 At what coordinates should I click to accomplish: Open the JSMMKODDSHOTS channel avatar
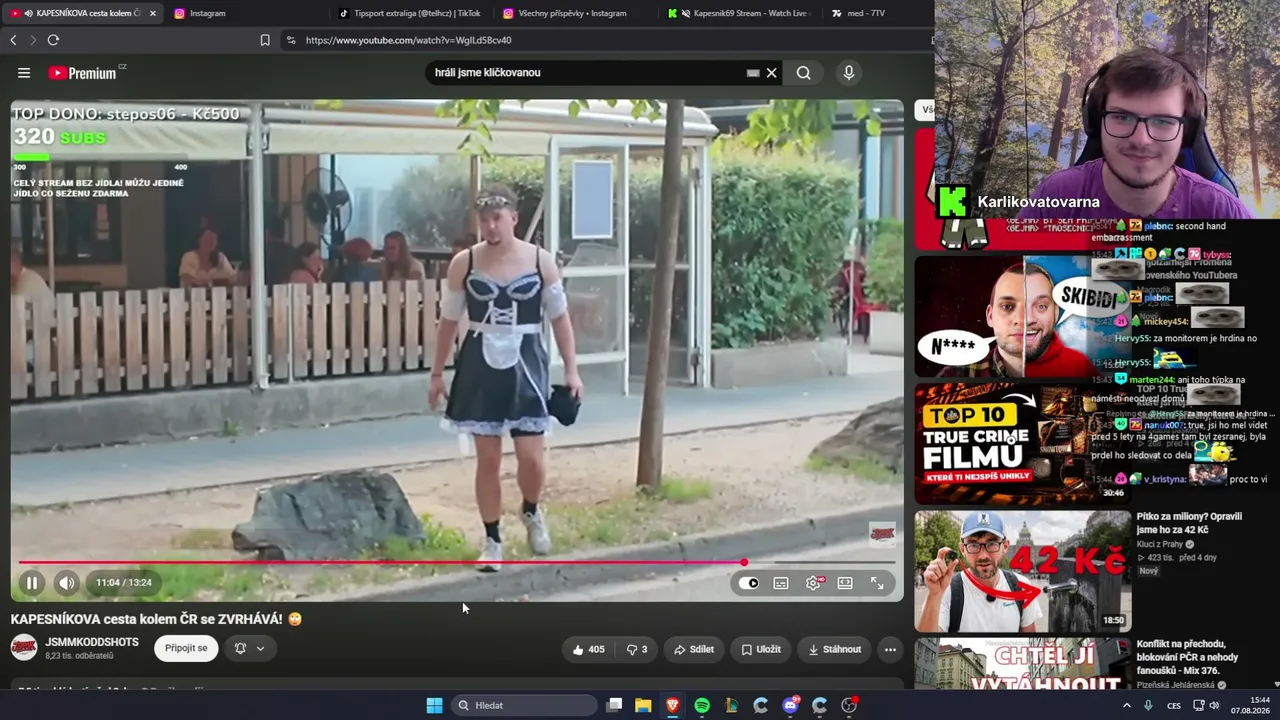point(24,648)
